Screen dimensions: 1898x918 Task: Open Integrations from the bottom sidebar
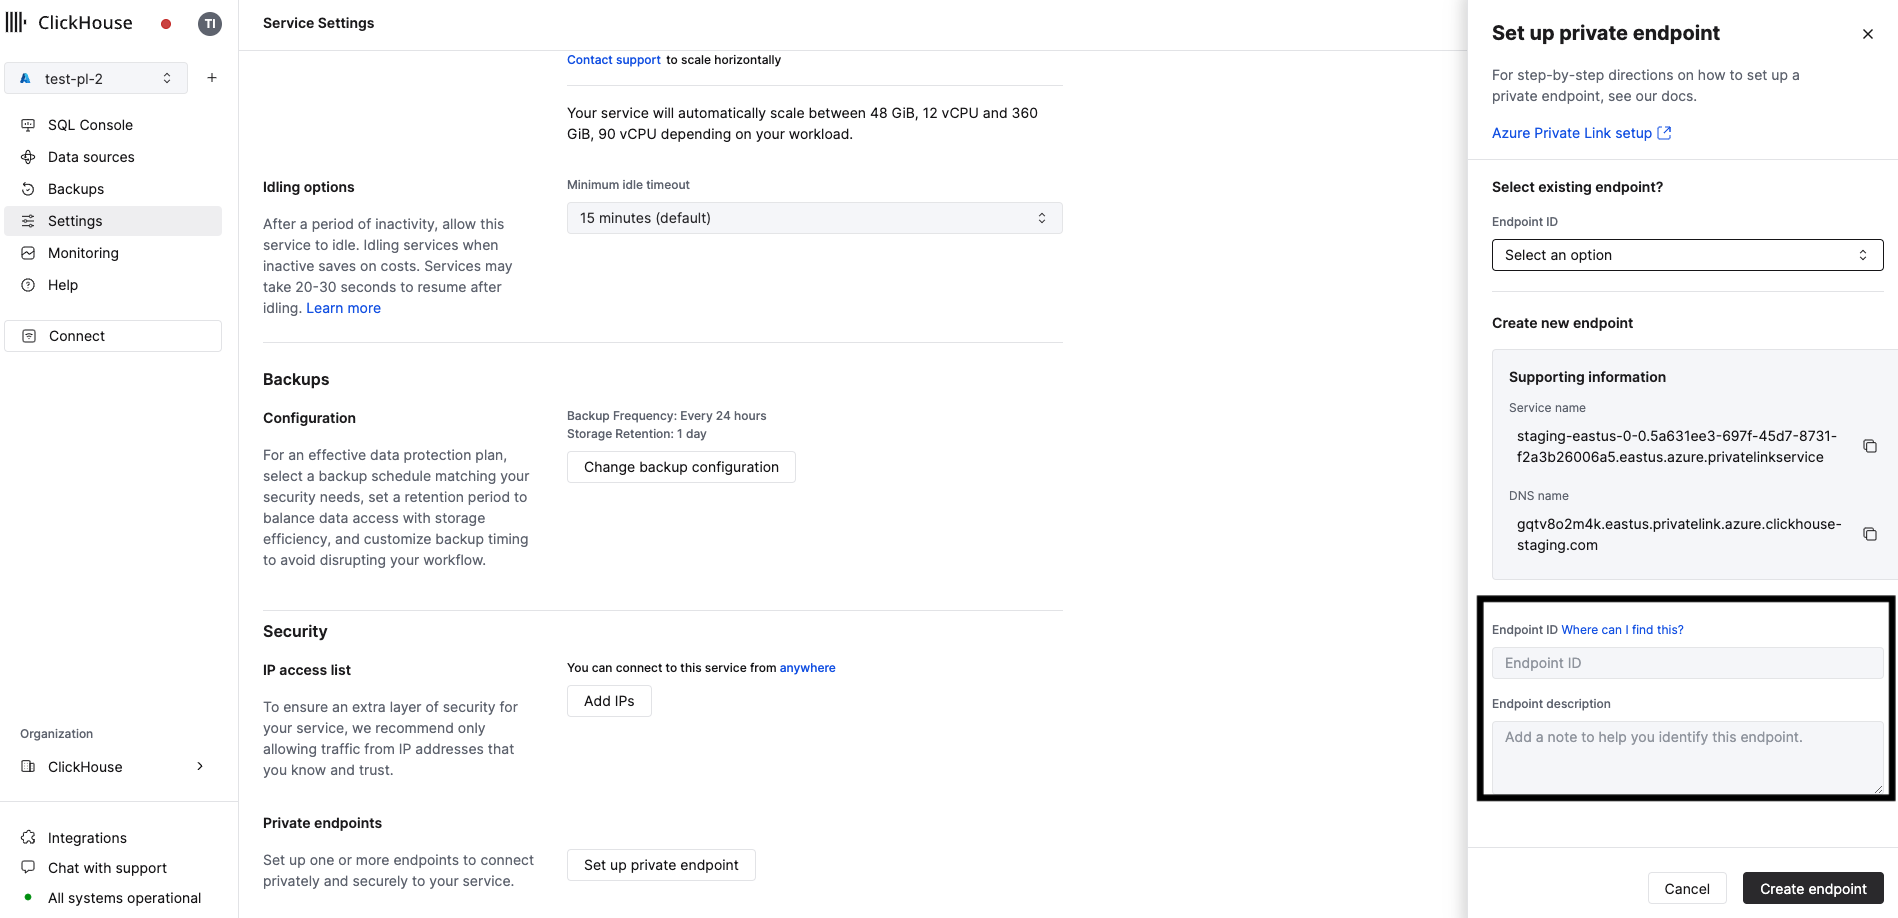click(x=86, y=837)
